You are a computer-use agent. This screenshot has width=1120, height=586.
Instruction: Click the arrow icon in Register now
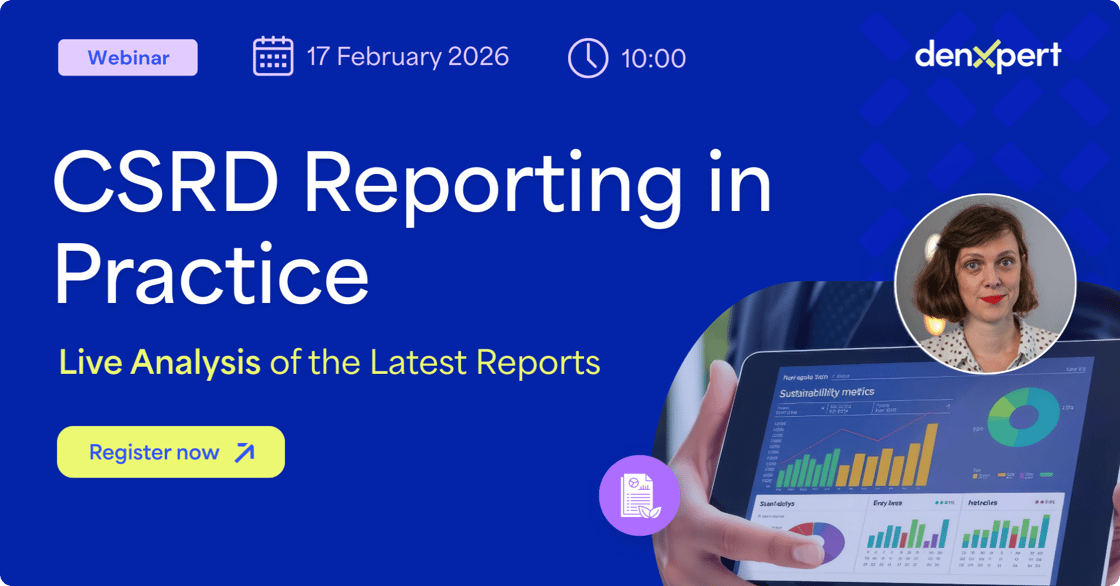pos(244,453)
